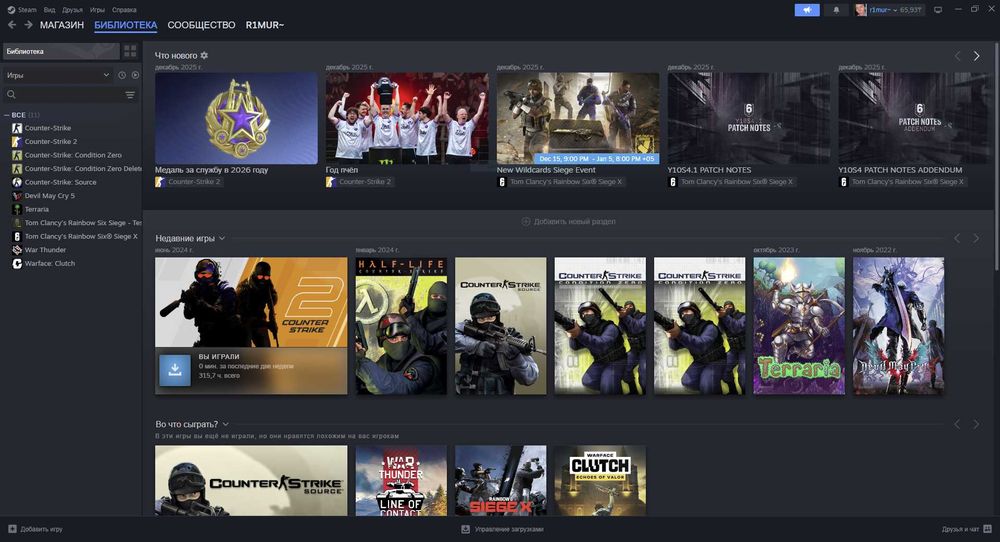Click the Terraria icon in the sidebar
The height and width of the screenshot is (542, 1000).
[x=17, y=209]
